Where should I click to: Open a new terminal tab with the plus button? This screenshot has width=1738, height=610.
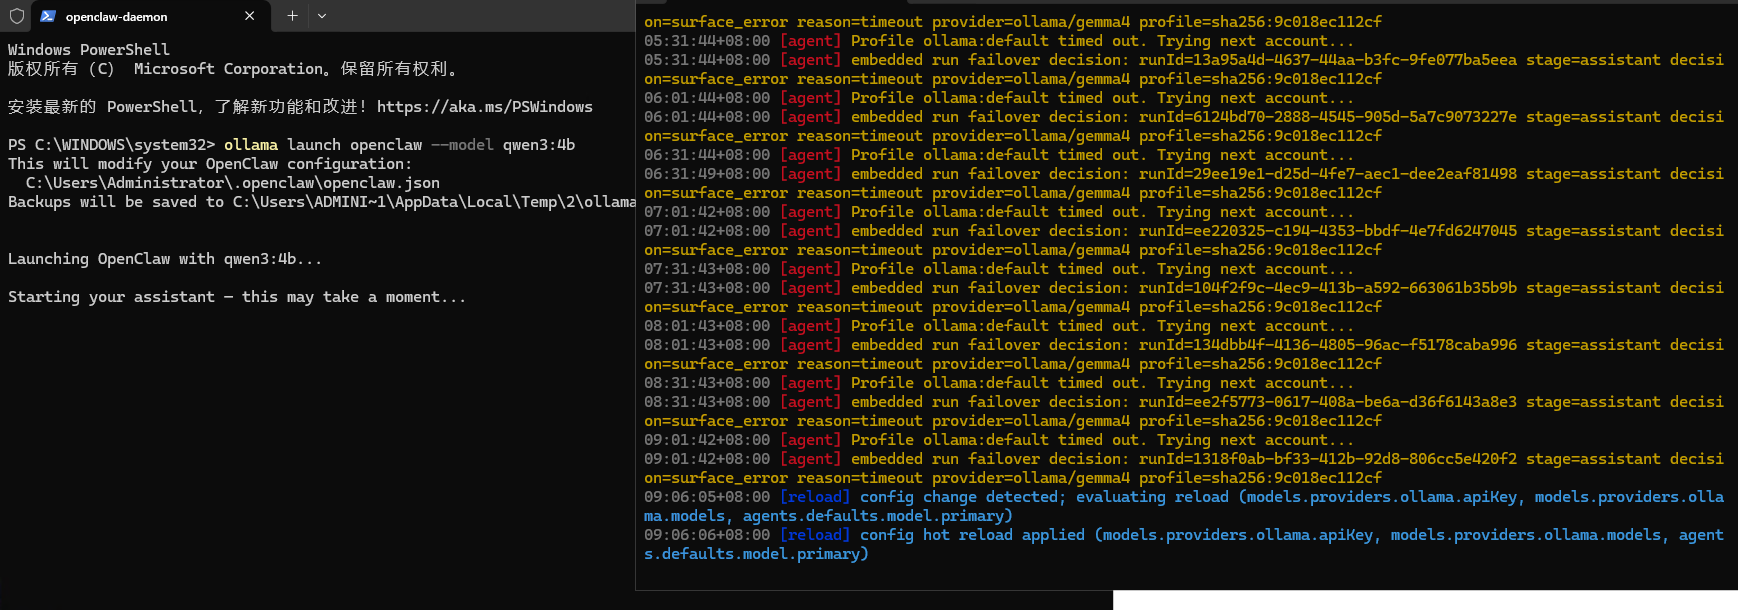click(292, 16)
